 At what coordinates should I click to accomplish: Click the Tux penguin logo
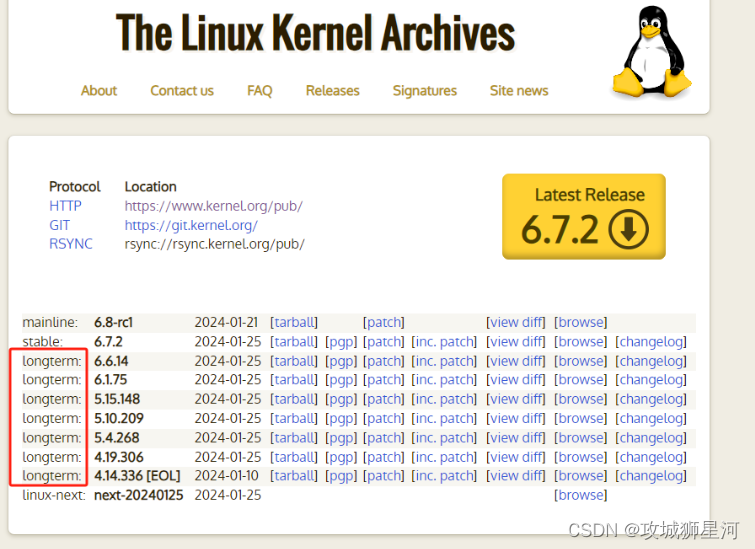click(x=652, y=52)
